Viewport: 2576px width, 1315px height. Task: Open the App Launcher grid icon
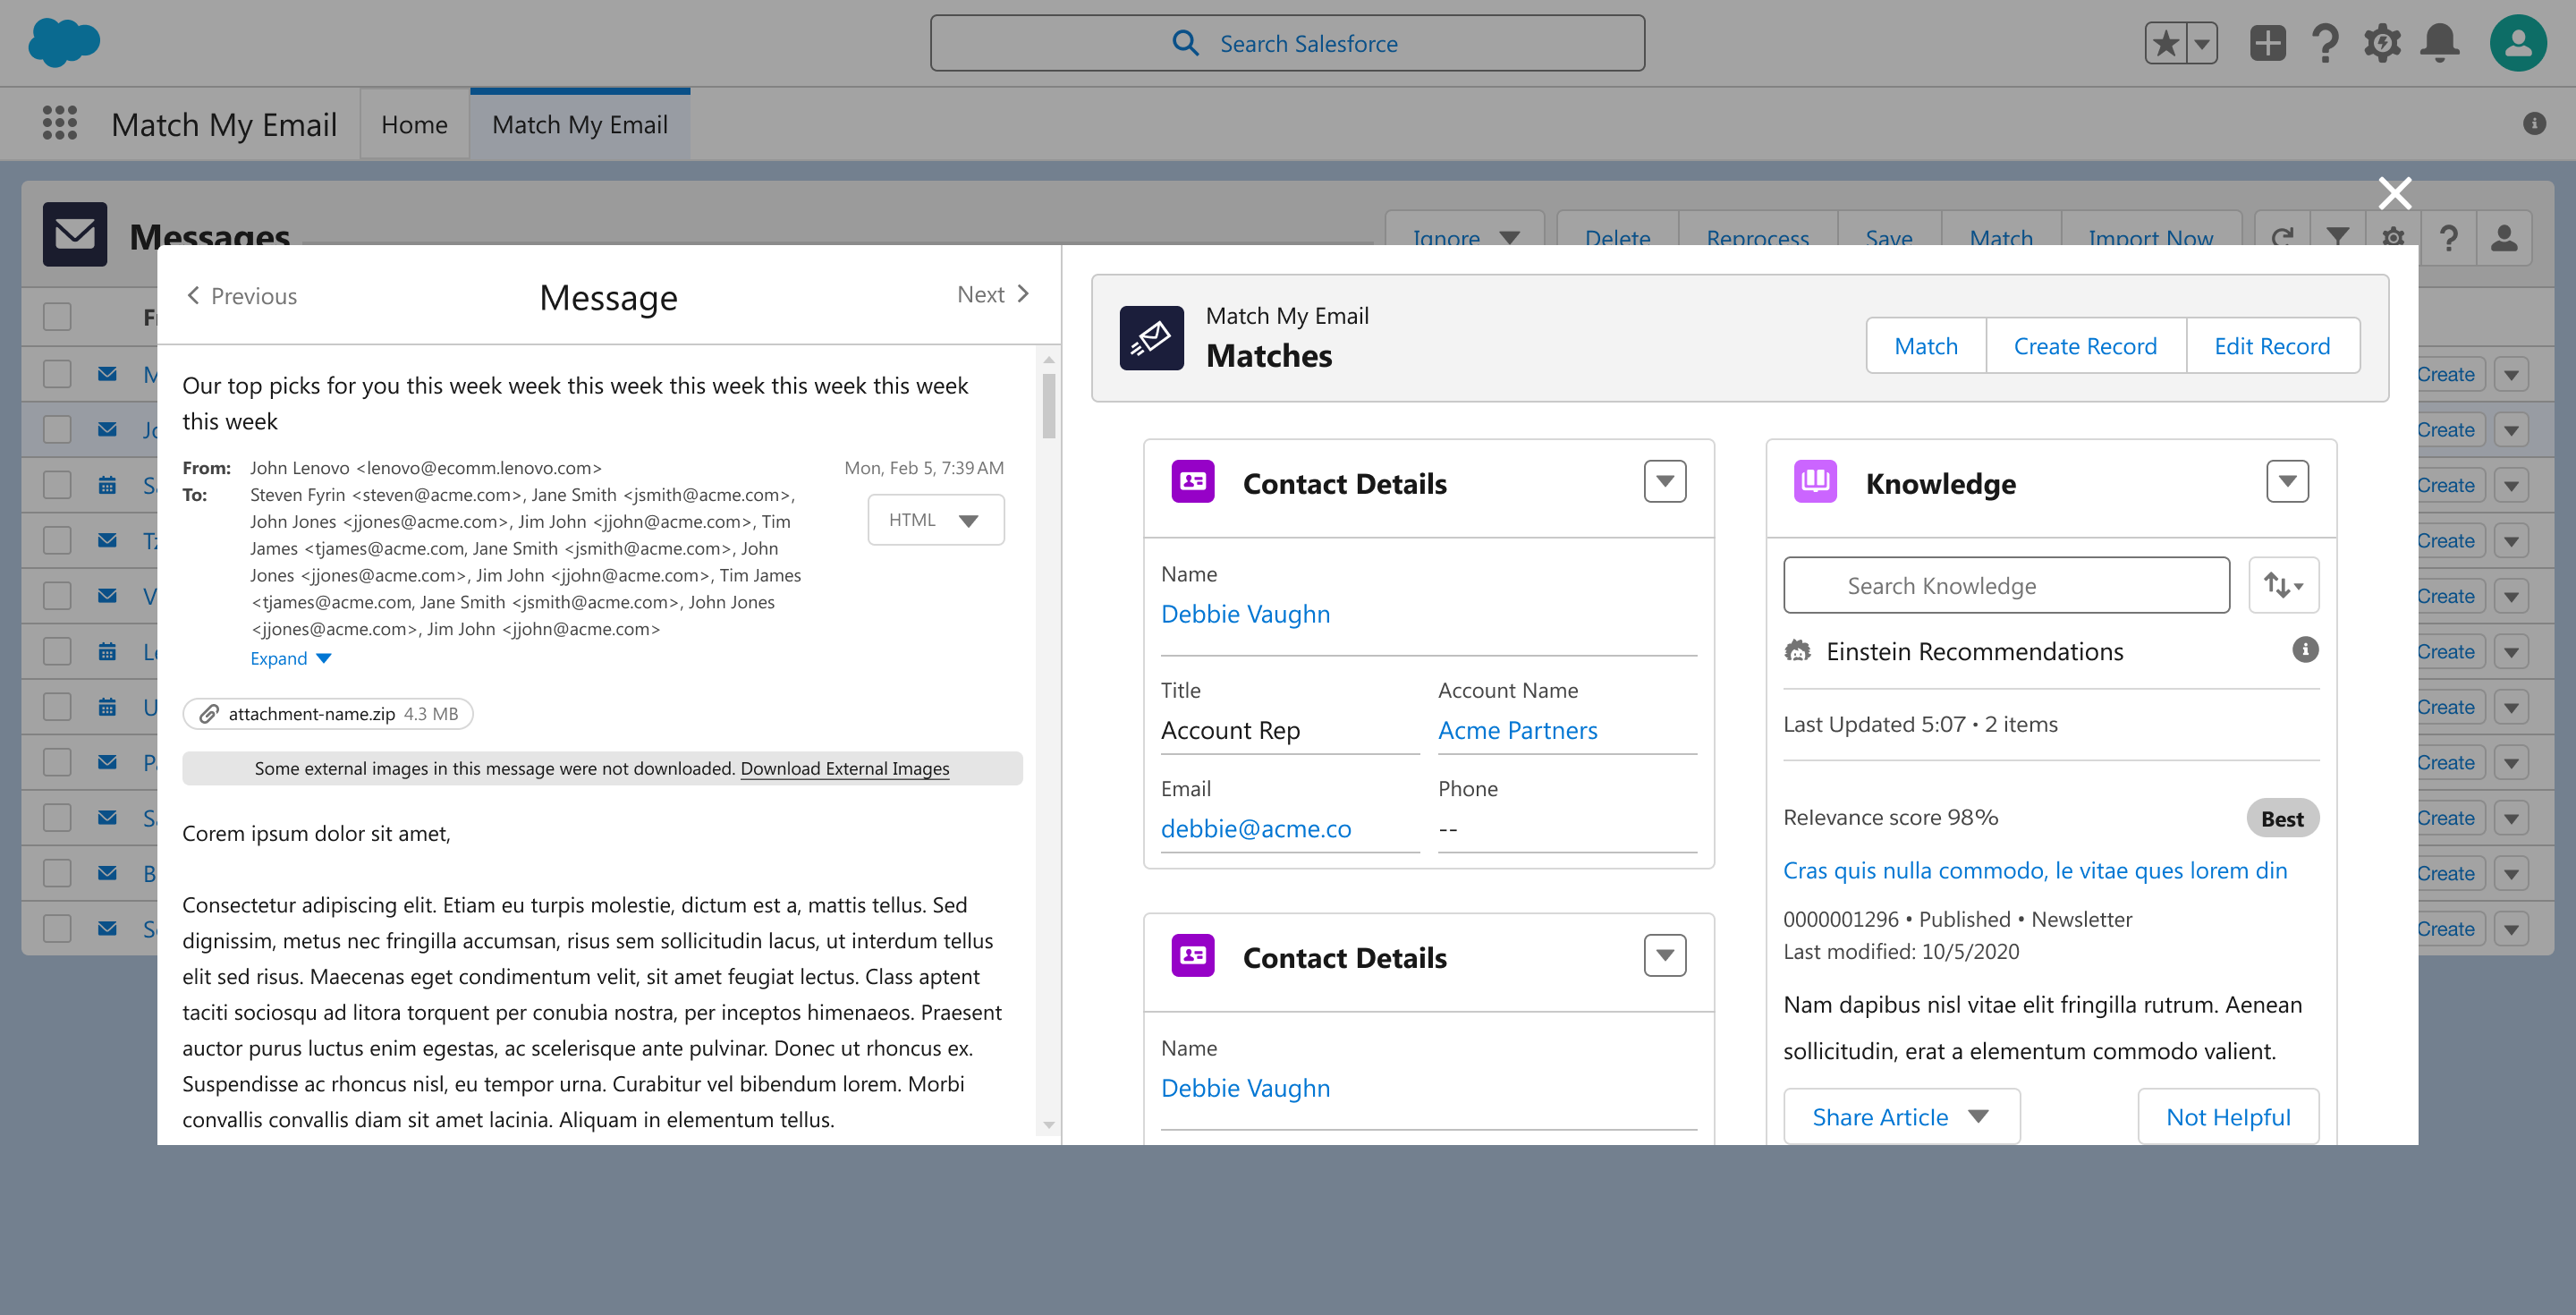(60, 123)
